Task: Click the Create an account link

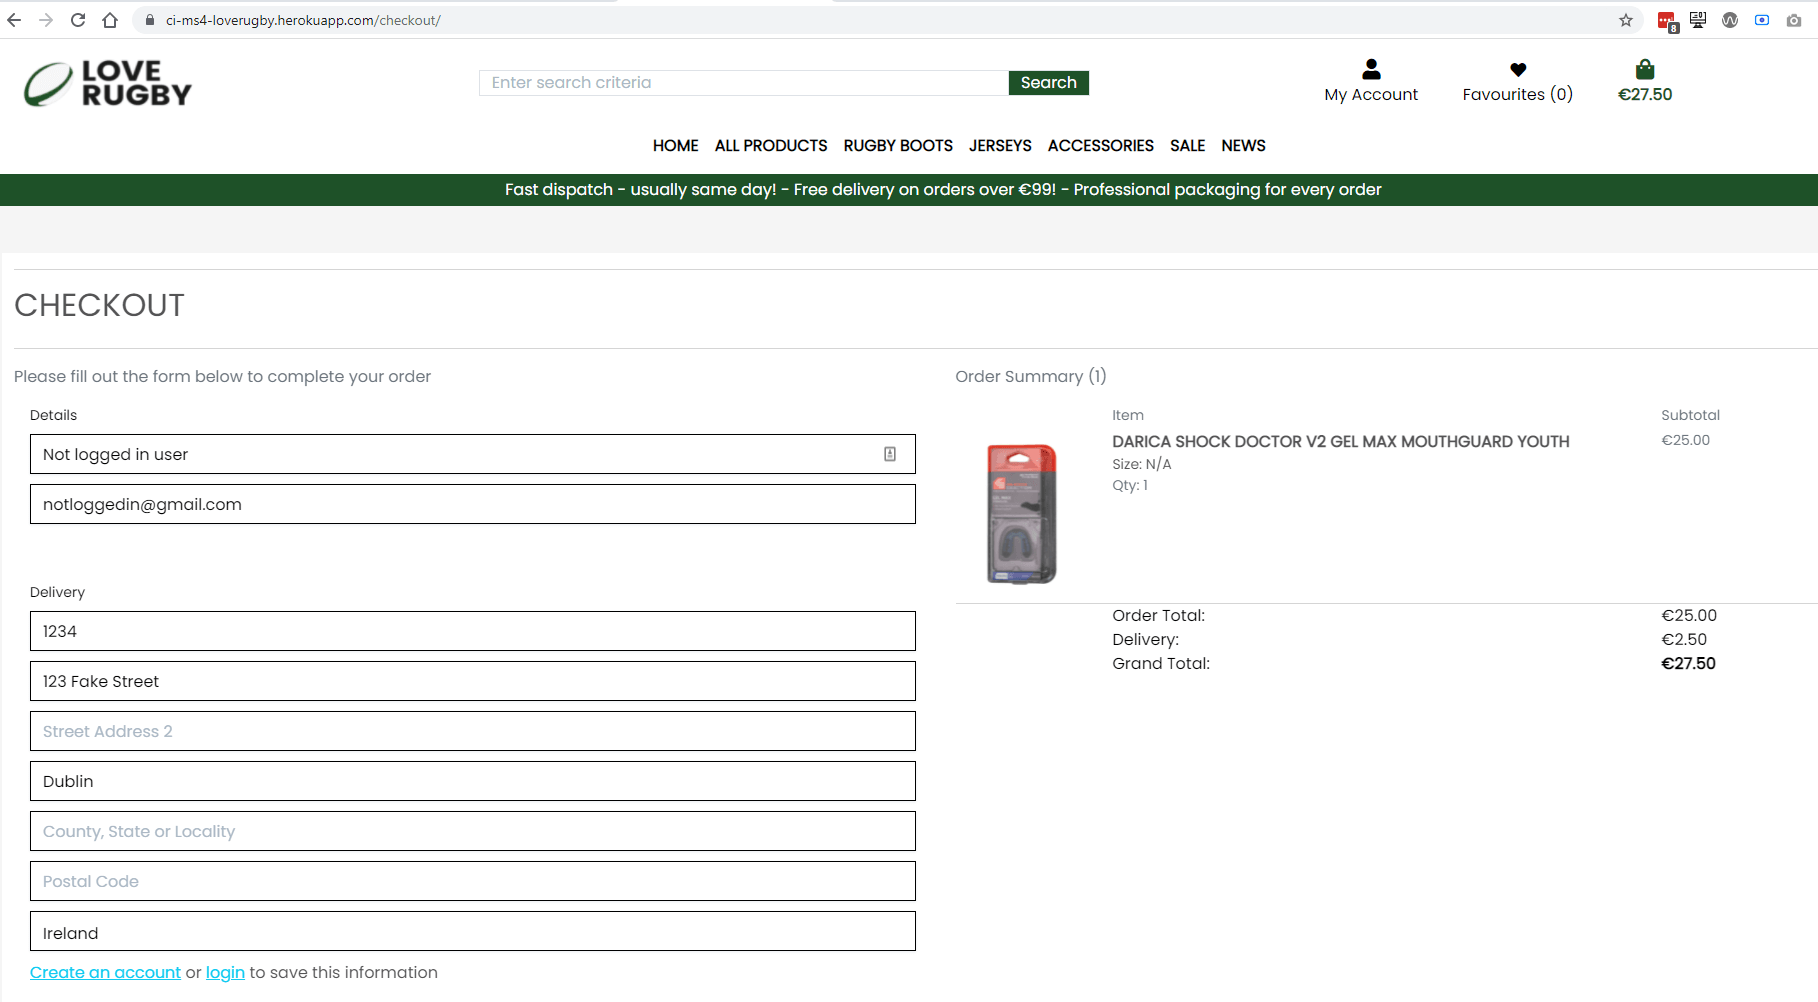Action: click(105, 972)
